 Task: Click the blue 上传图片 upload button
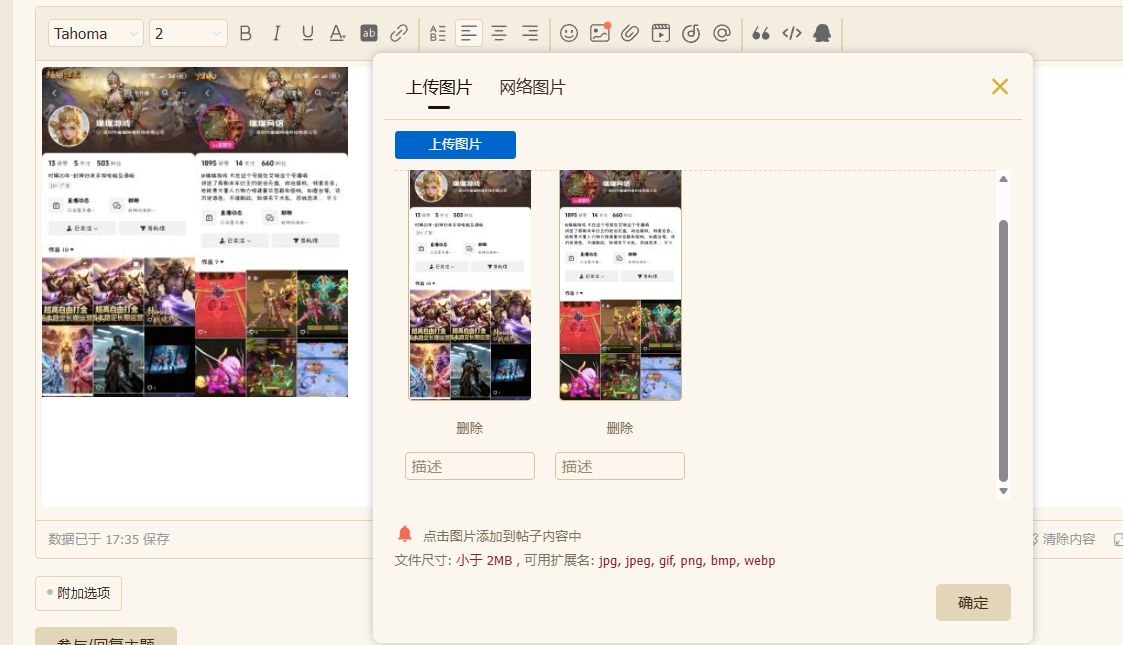coord(456,145)
